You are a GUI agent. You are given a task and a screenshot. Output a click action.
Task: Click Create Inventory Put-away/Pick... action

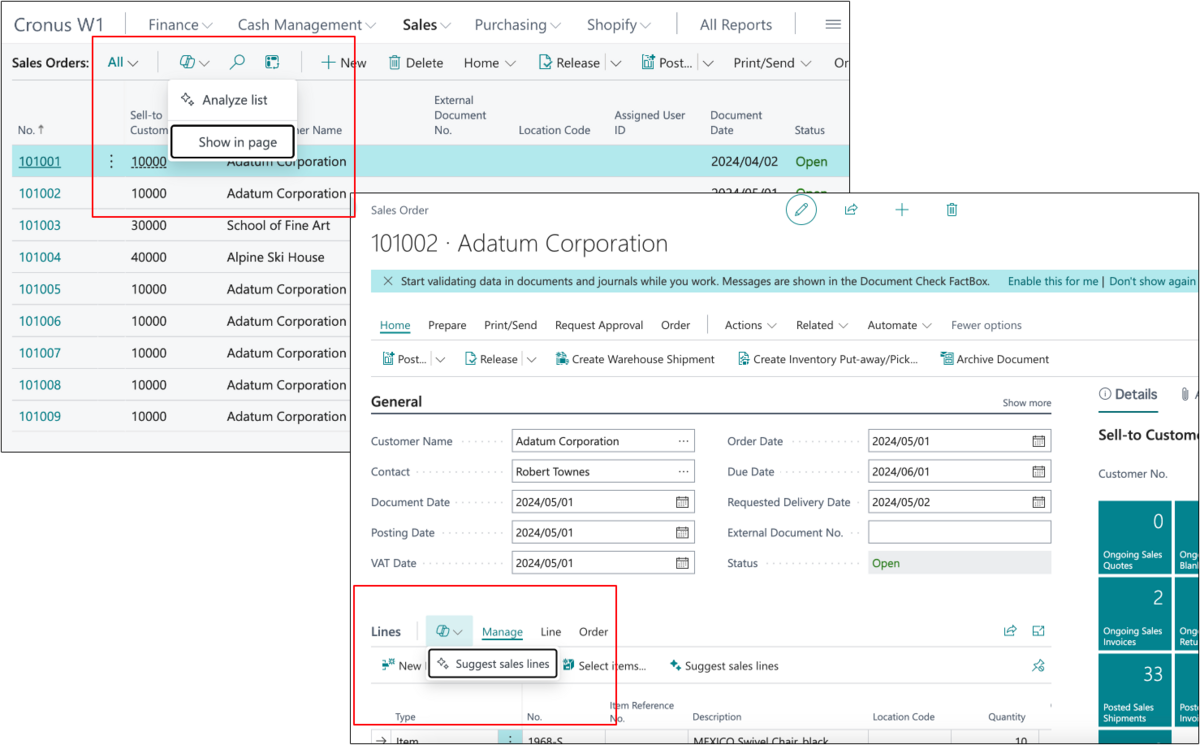827,359
